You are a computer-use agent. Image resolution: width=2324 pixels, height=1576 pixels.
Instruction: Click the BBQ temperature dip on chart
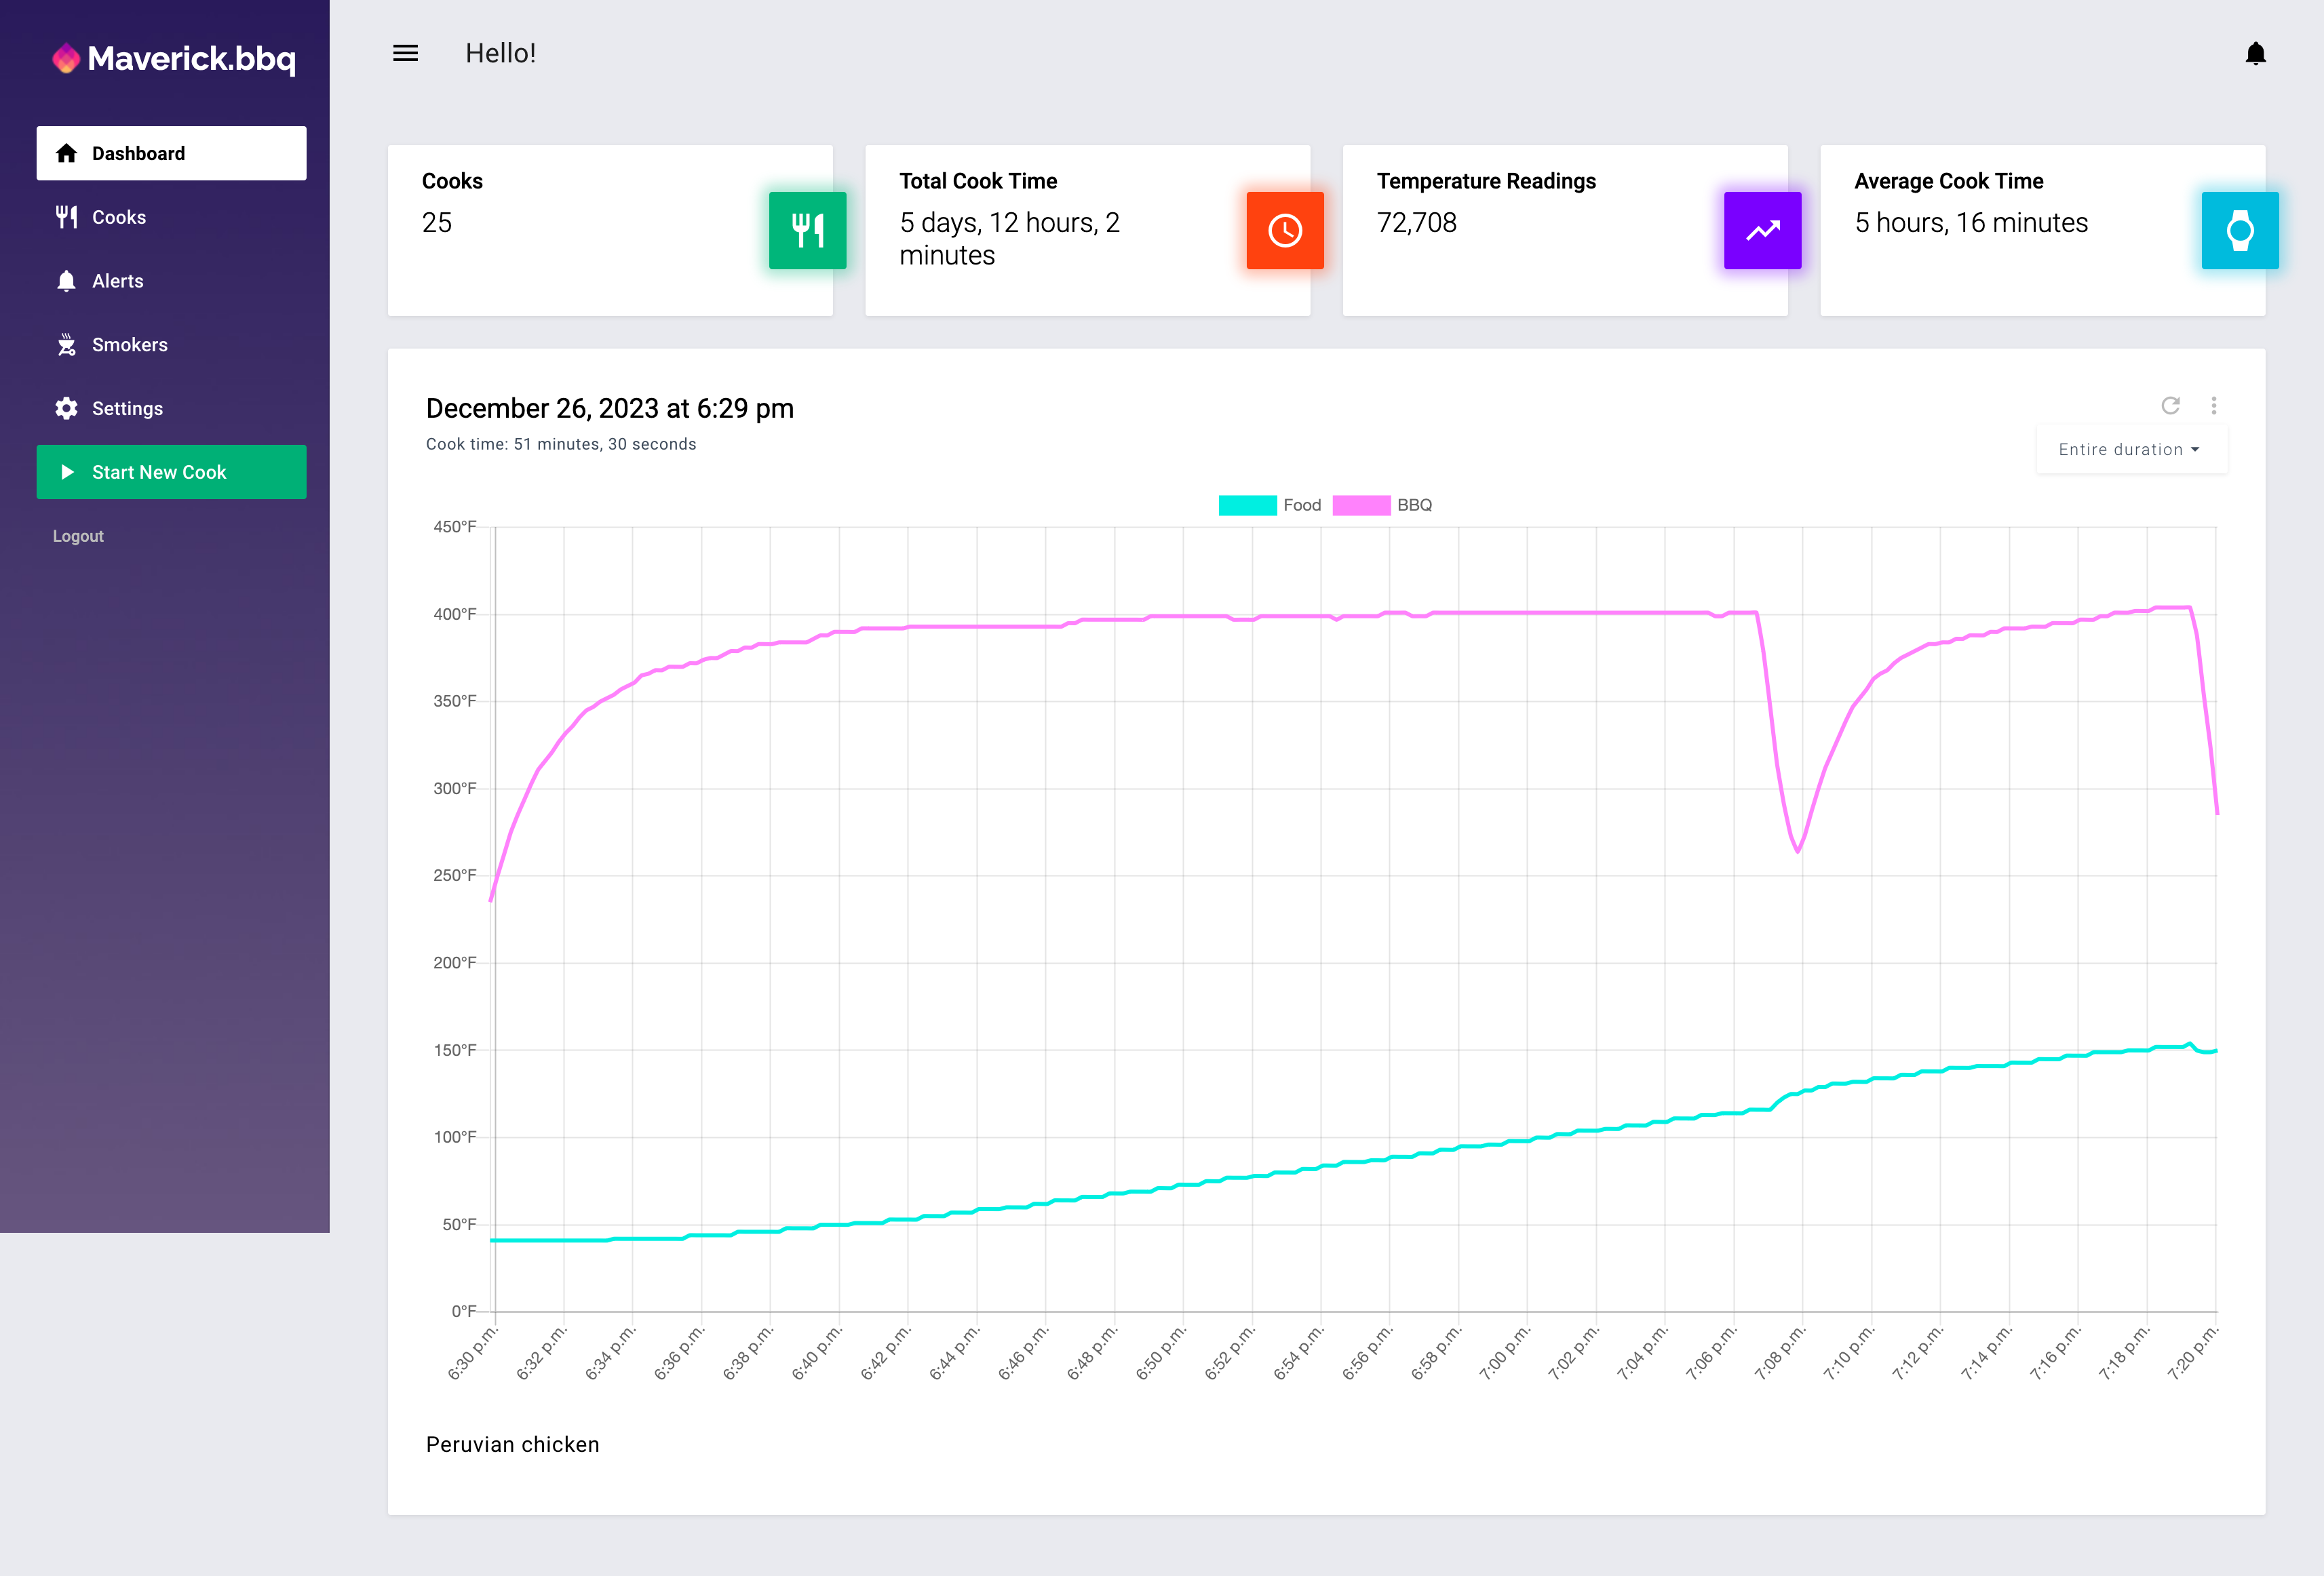click(1797, 850)
